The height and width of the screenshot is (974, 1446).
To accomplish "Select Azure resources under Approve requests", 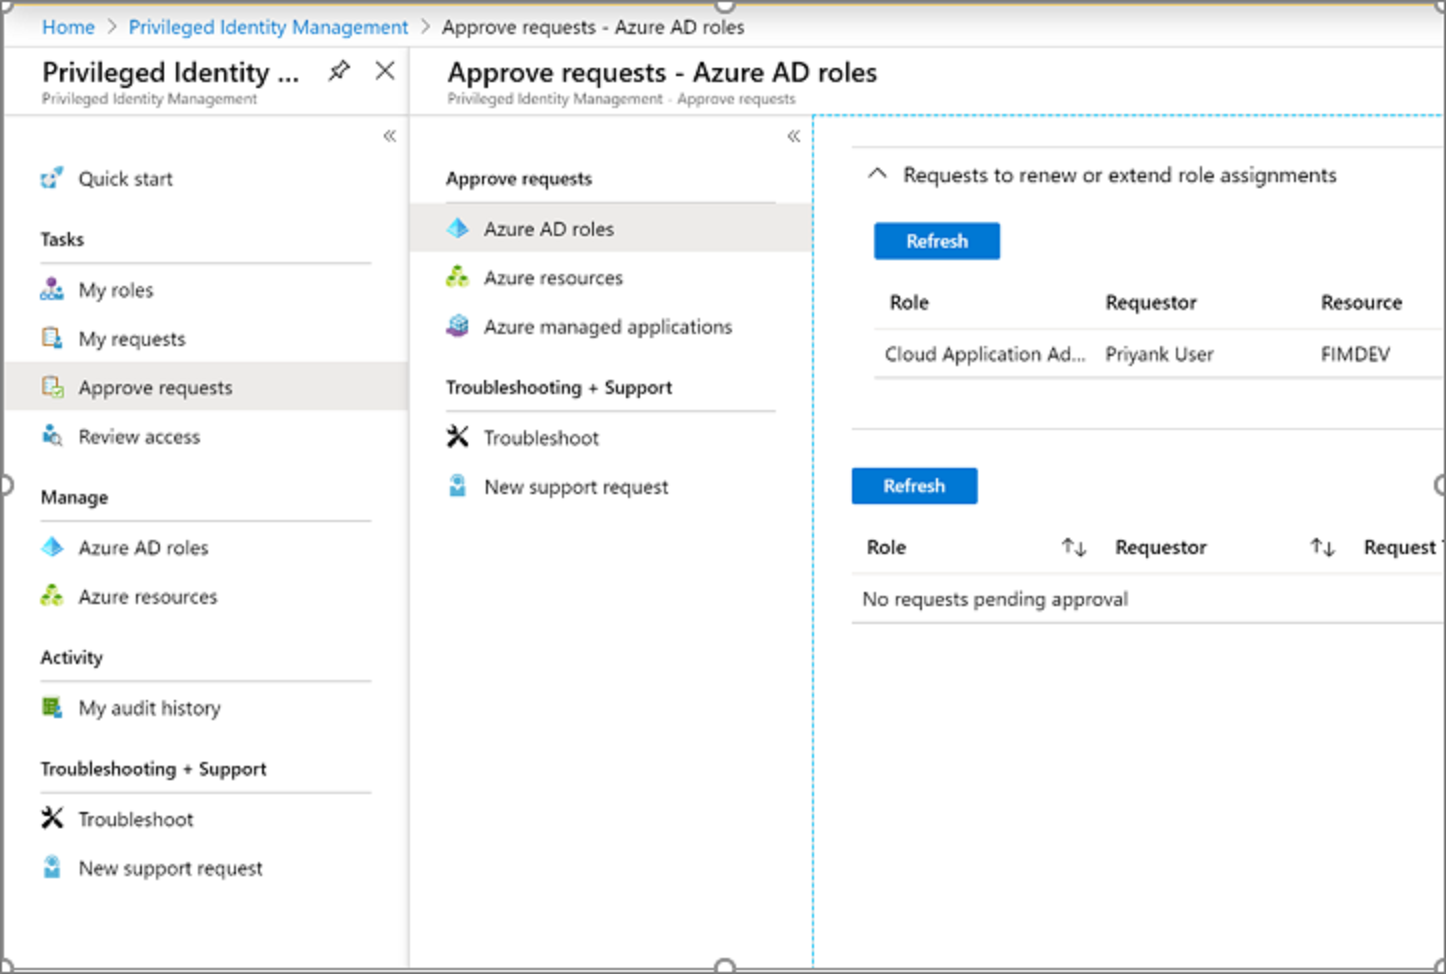I will coord(553,278).
